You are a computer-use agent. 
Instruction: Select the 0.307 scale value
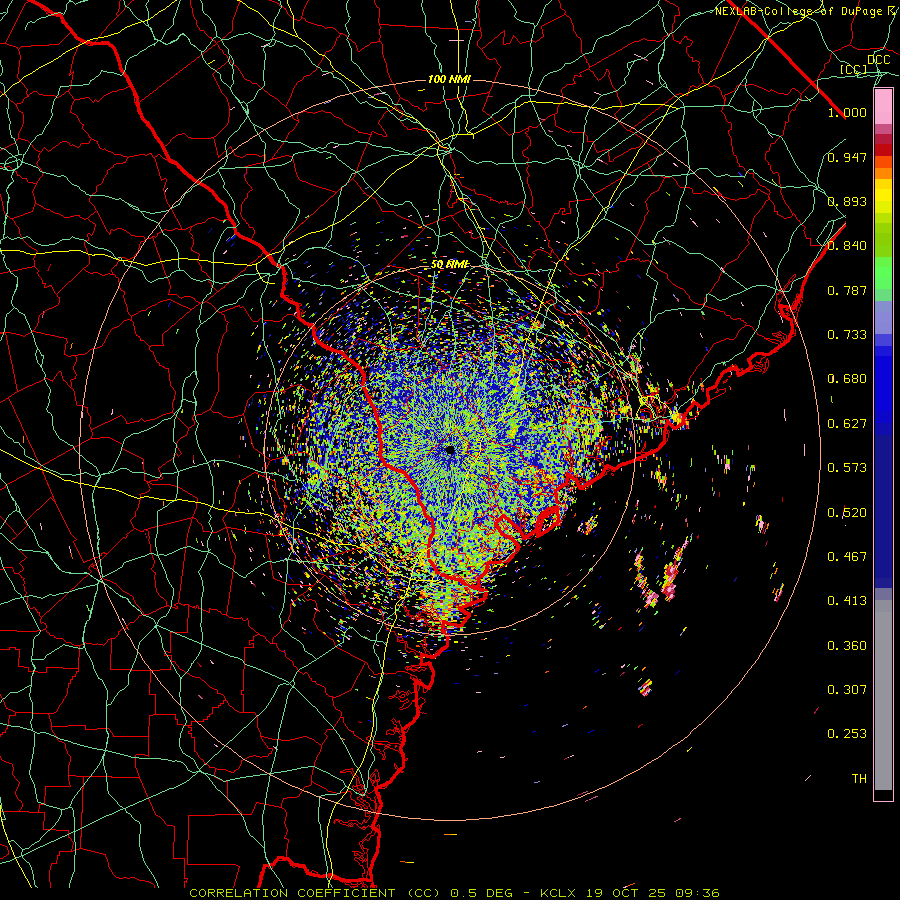[847, 690]
